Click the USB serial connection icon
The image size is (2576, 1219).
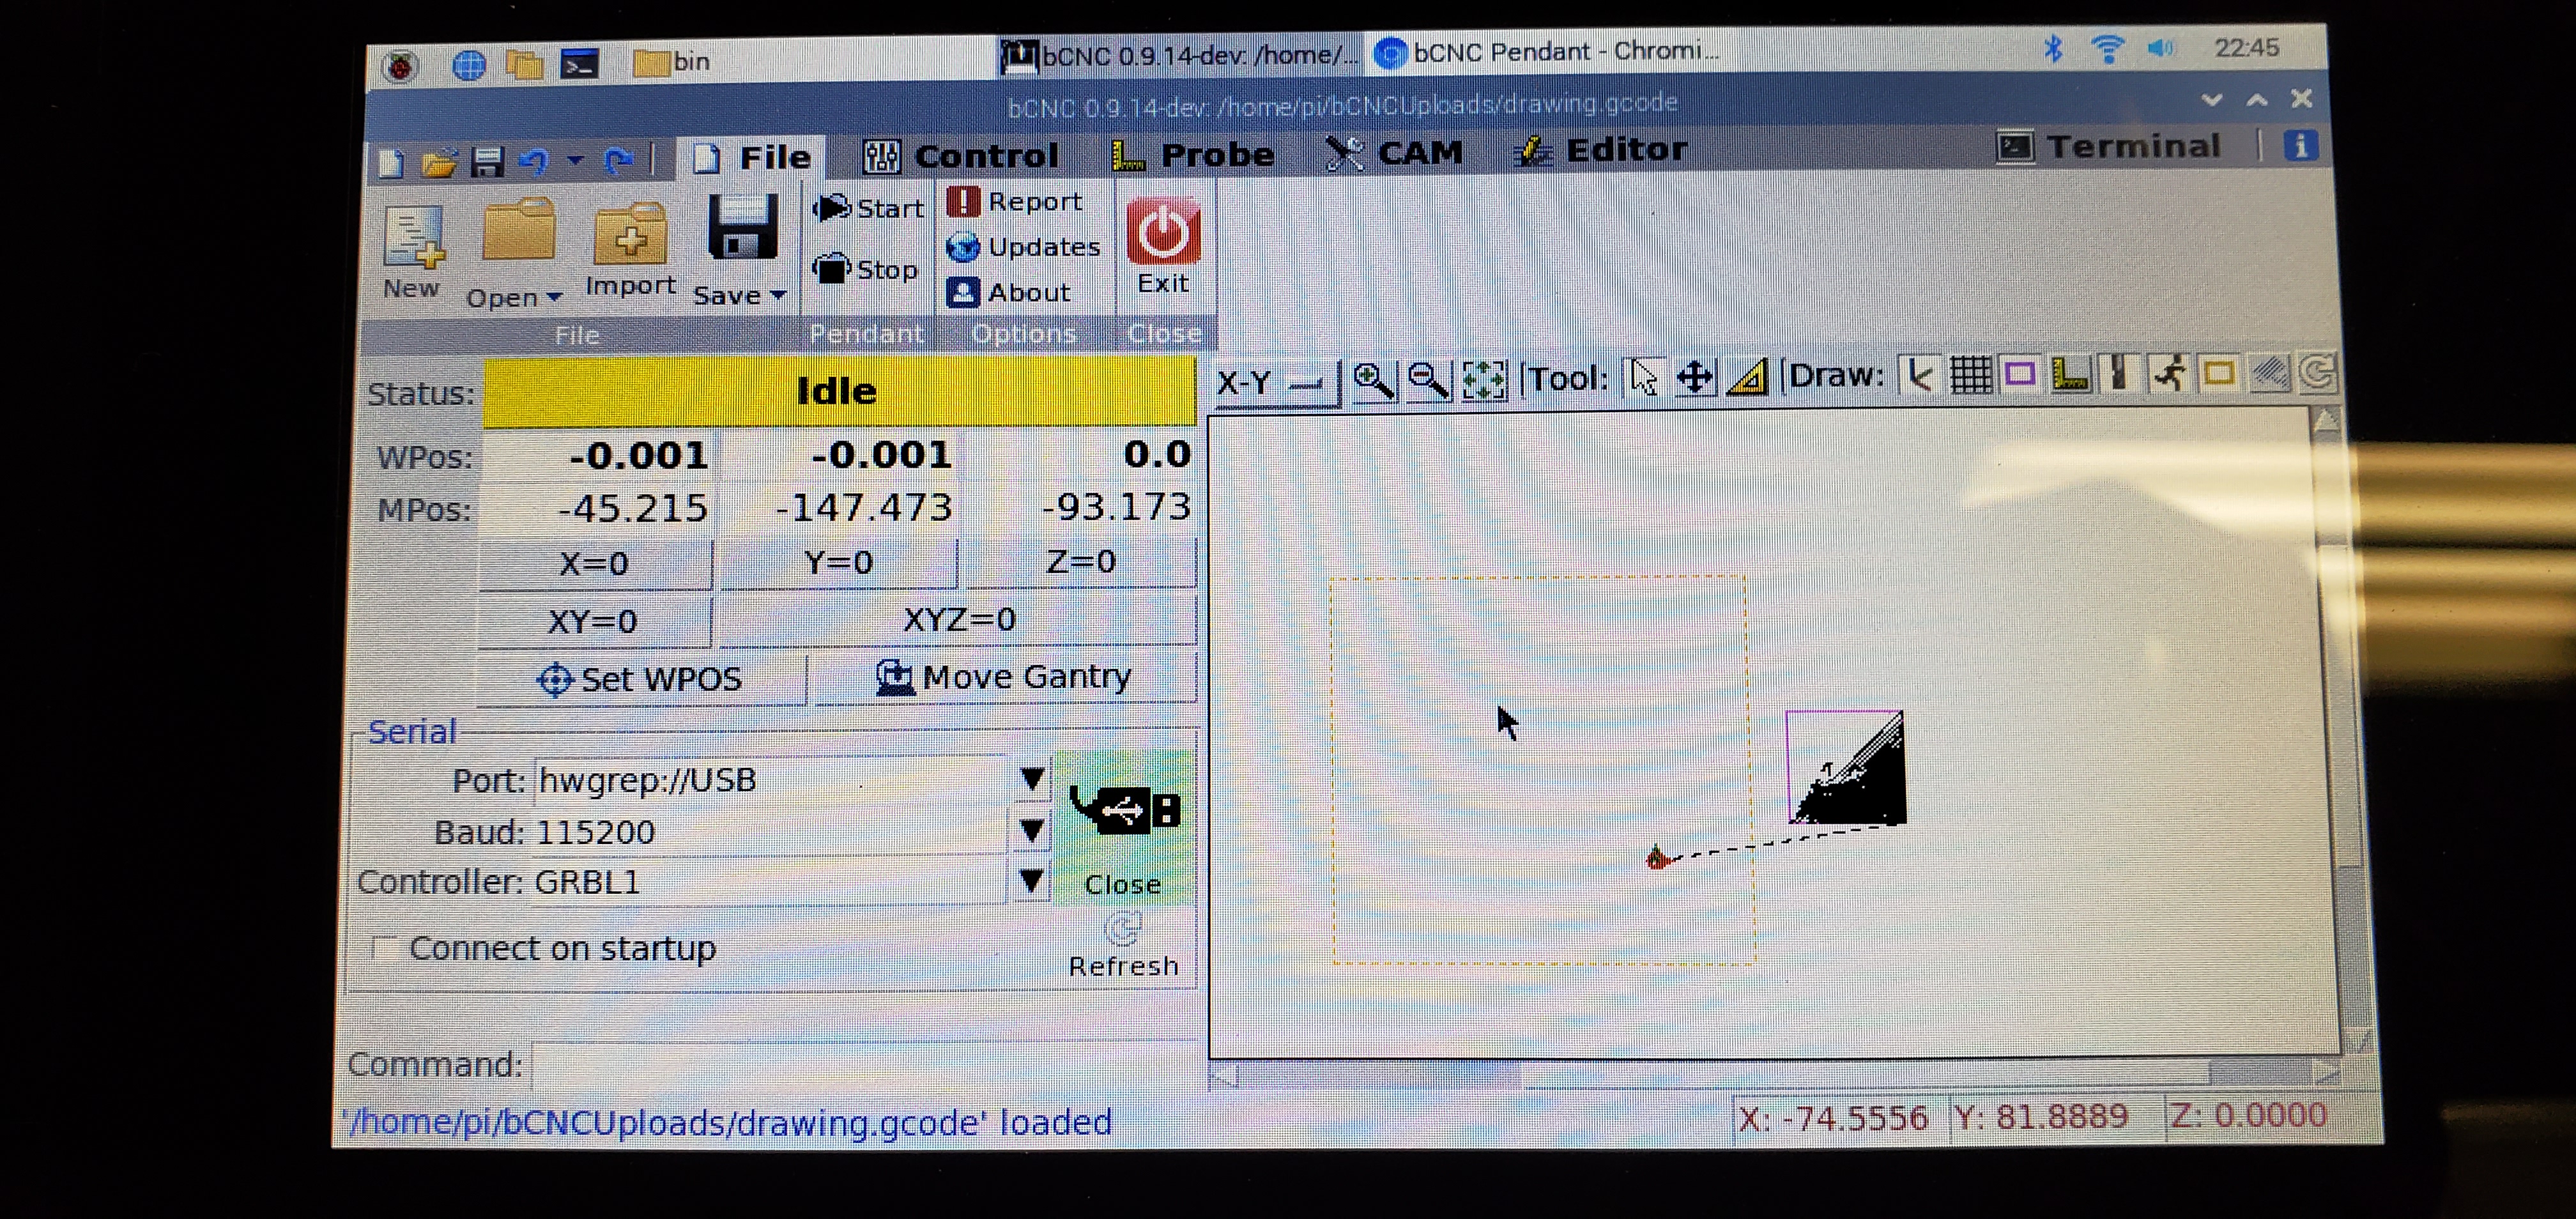coord(1124,810)
